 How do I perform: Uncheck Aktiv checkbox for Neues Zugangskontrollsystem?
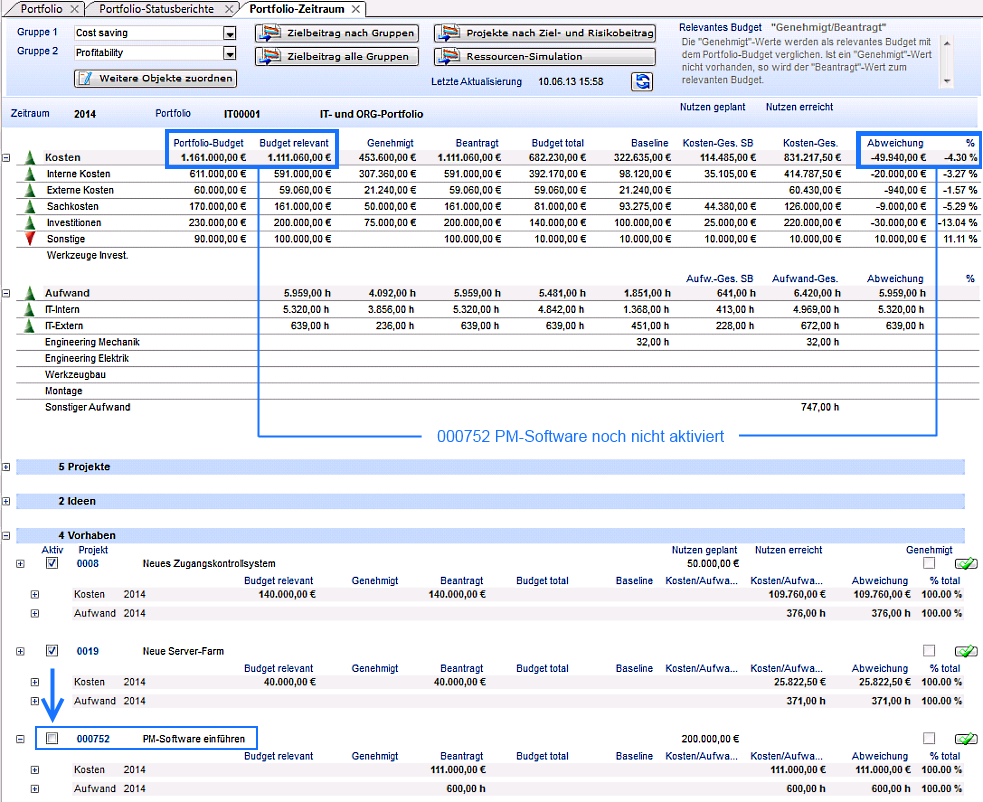(x=52, y=564)
